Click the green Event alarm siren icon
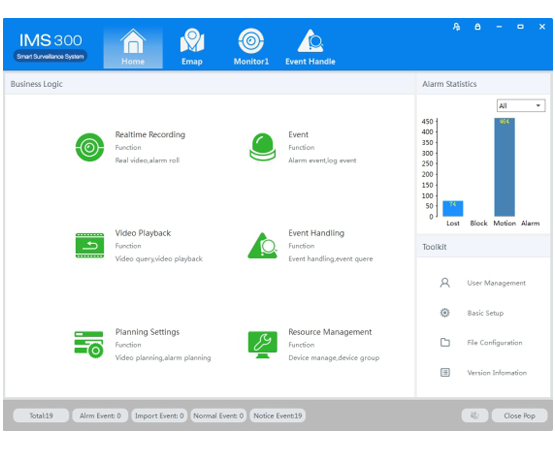Viewport: 555px width, 450px height. click(x=262, y=147)
